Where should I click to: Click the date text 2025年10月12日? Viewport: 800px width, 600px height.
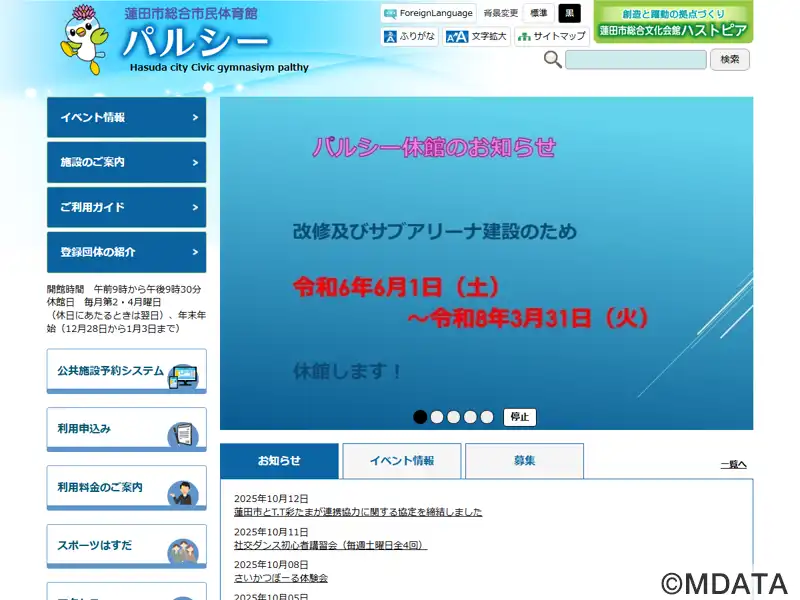(x=271, y=498)
